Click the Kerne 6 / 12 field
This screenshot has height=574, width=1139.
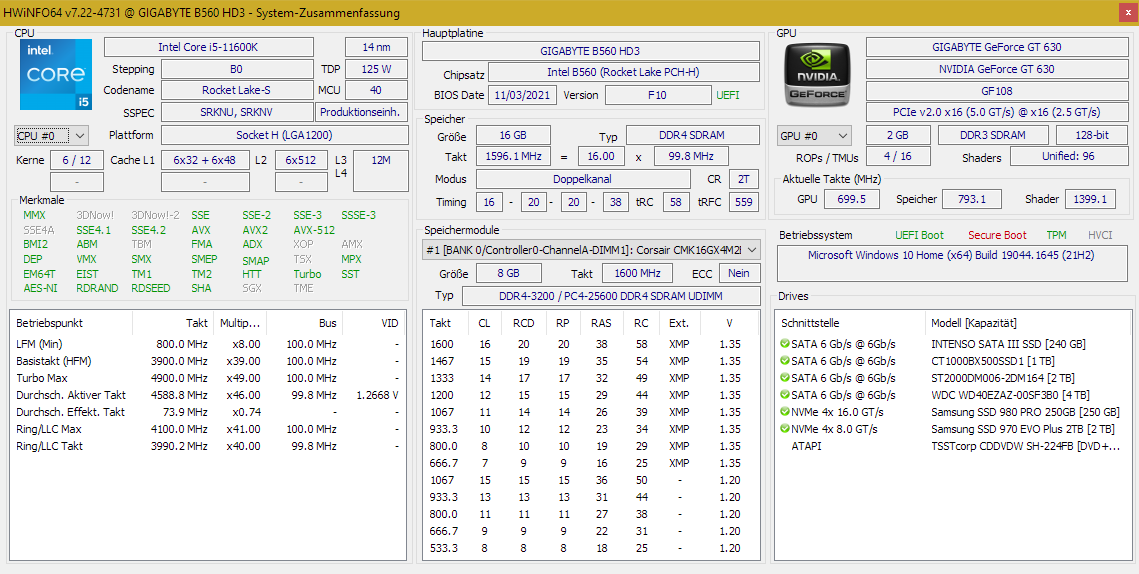[x=77, y=161]
